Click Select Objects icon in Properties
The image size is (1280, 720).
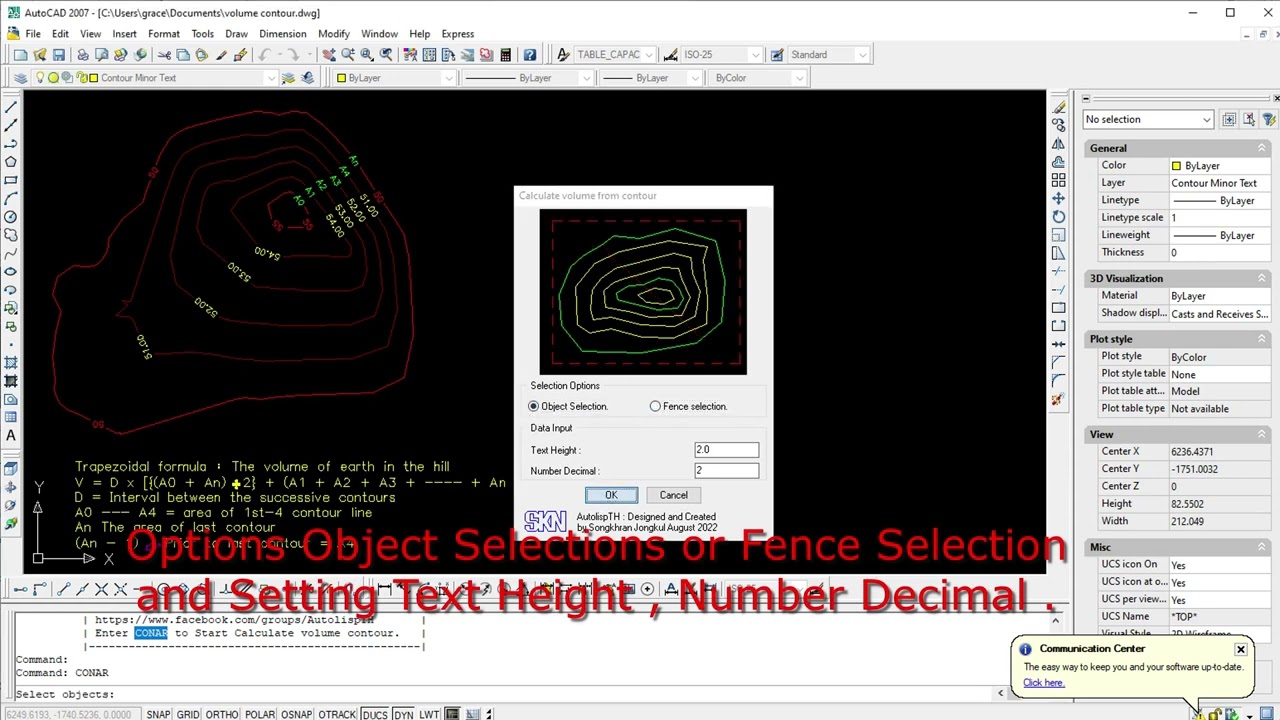click(x=1249, y=119)
